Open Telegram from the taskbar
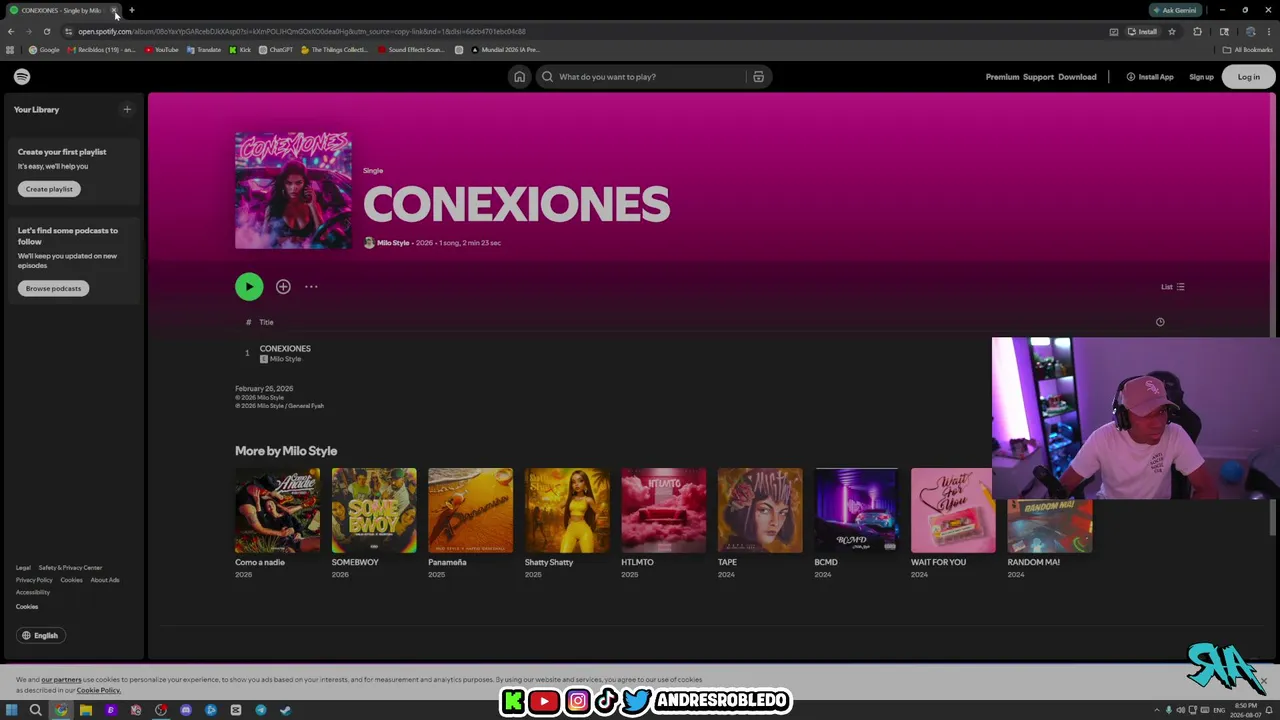 point(261,710)
